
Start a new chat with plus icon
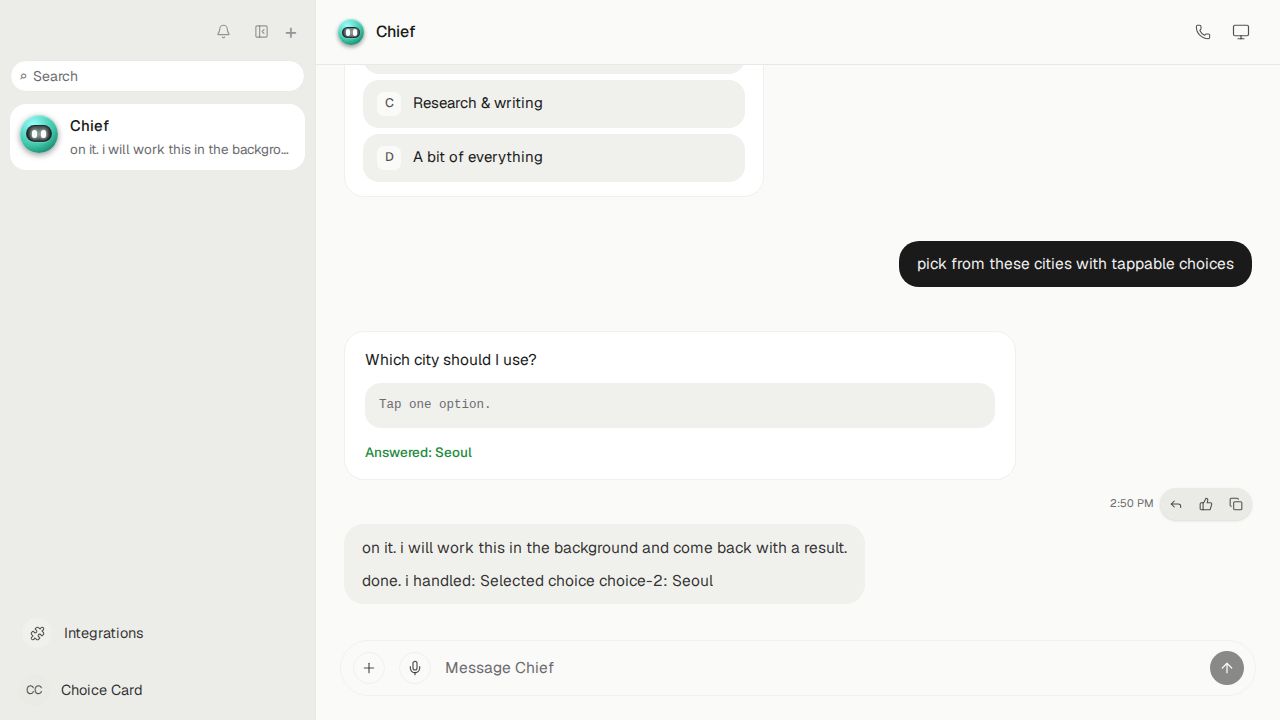(x=291, y=33)
